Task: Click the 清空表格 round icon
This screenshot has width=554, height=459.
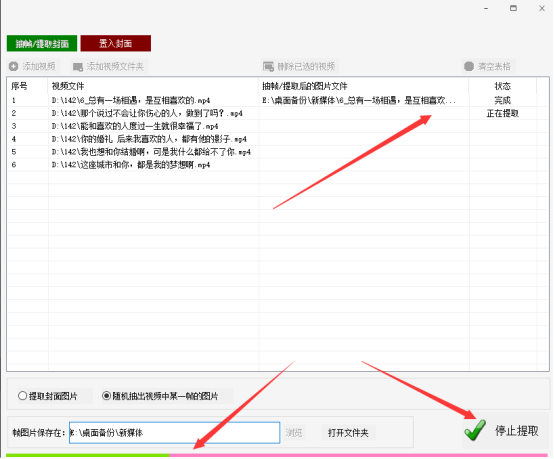Action: click(x=468, y=66)
